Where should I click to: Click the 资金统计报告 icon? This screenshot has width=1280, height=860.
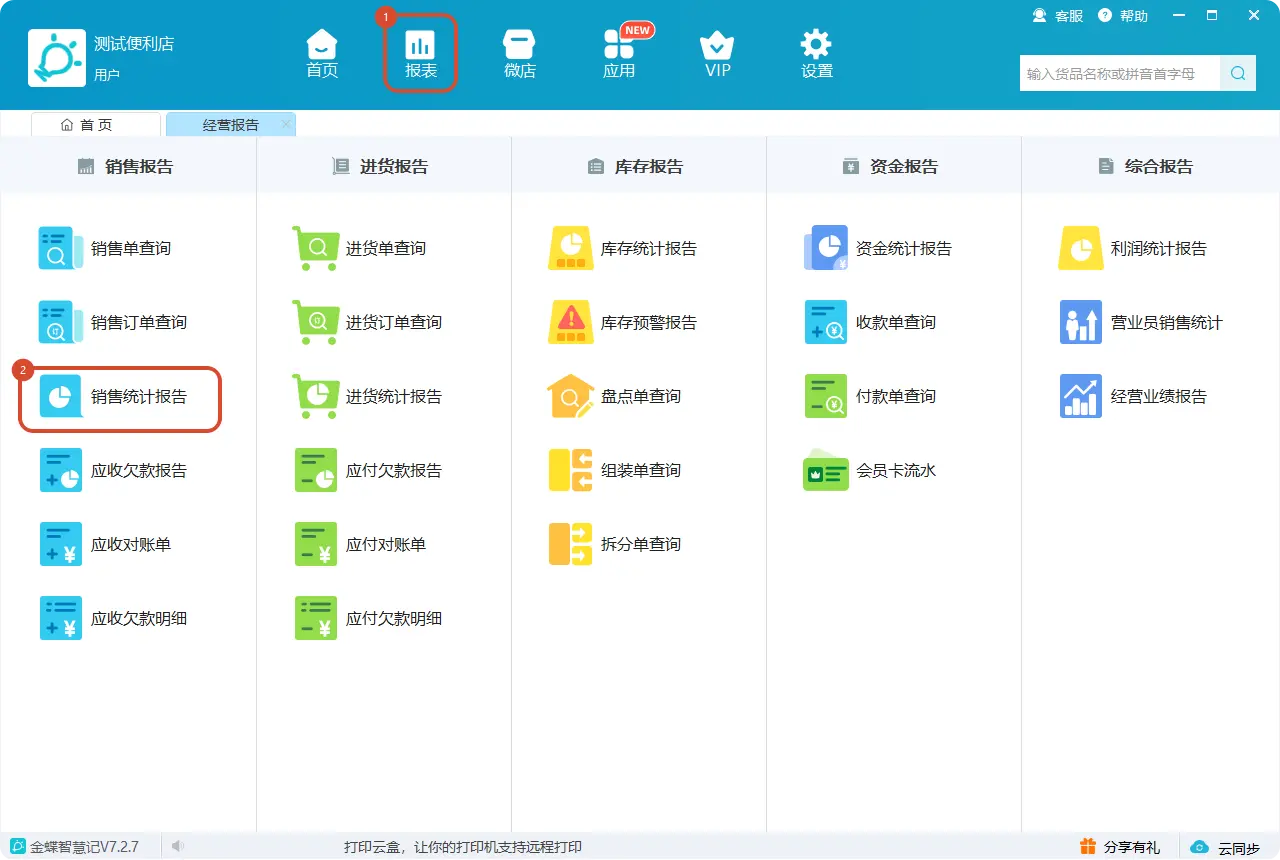click(825, 248)
